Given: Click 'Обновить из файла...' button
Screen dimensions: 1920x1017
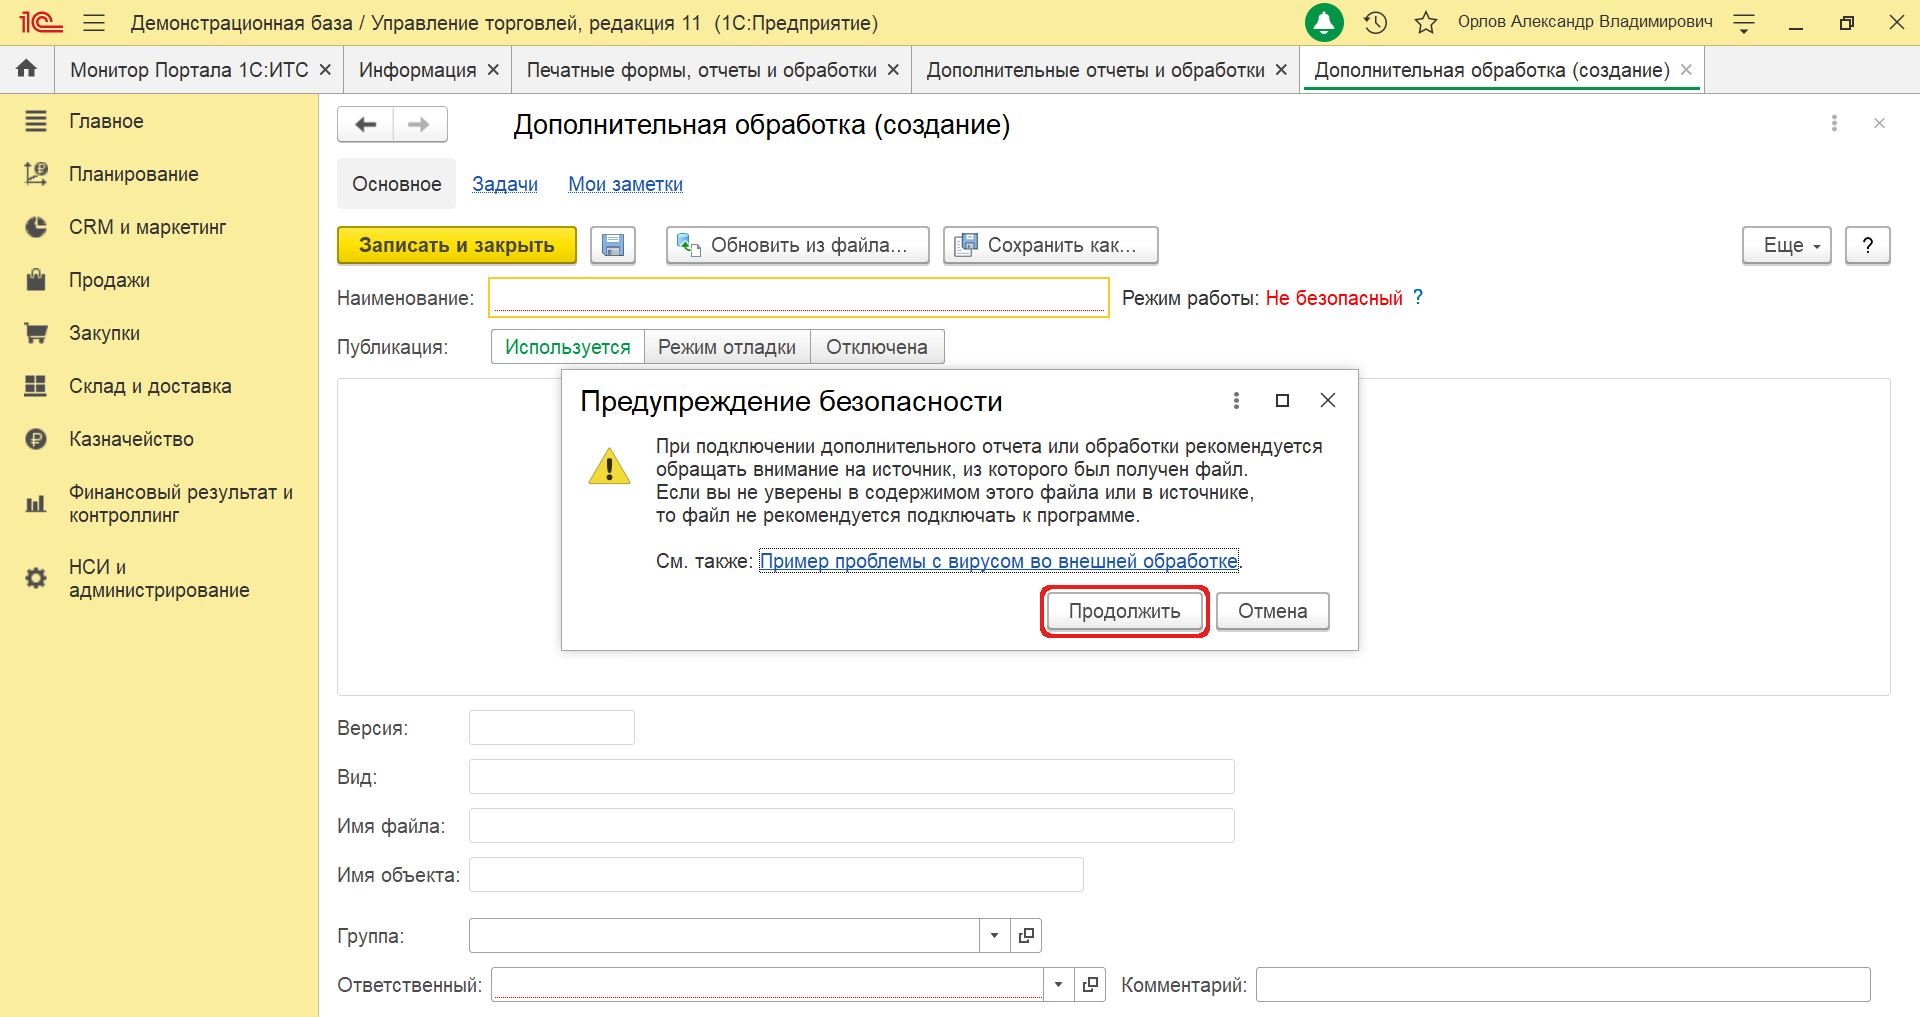Looking at the screenshot, I should [x=797, y=245].
